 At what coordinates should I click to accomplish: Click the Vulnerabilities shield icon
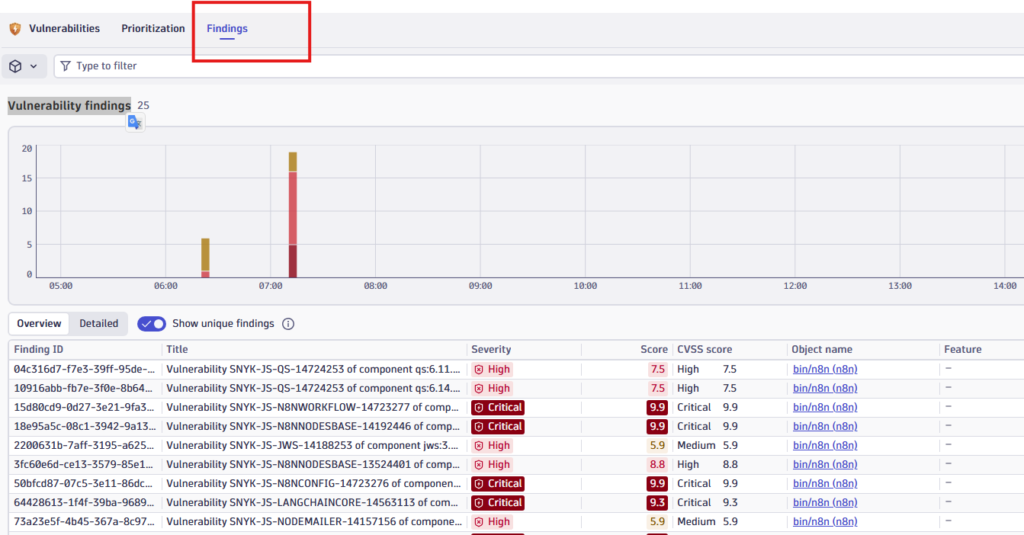[15, 29]
